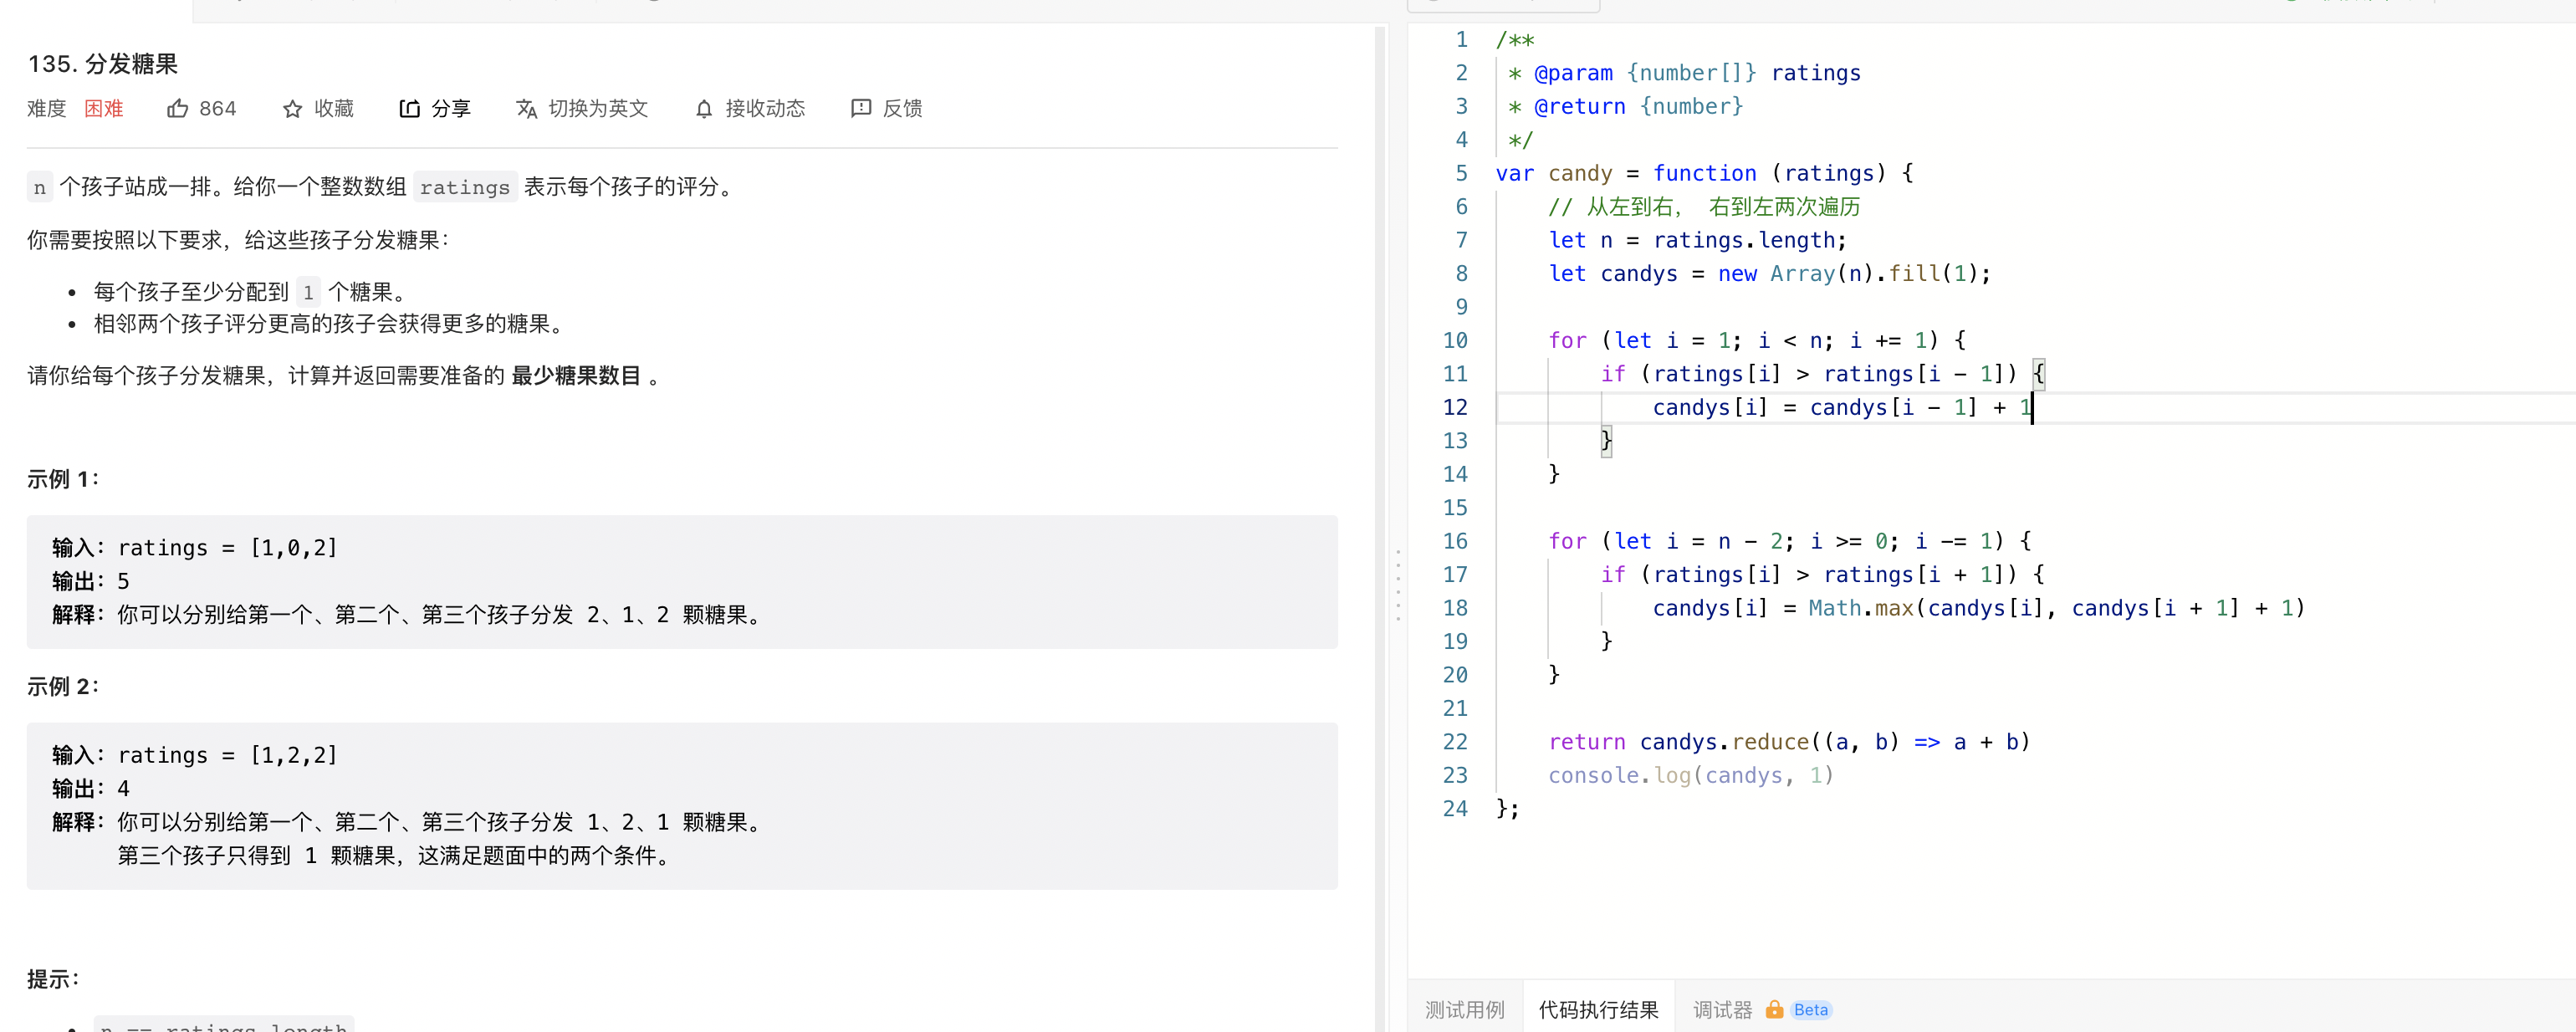Click the feedback icon beside 反馈
The image size is (2576, 1032).
click(860, 109)
